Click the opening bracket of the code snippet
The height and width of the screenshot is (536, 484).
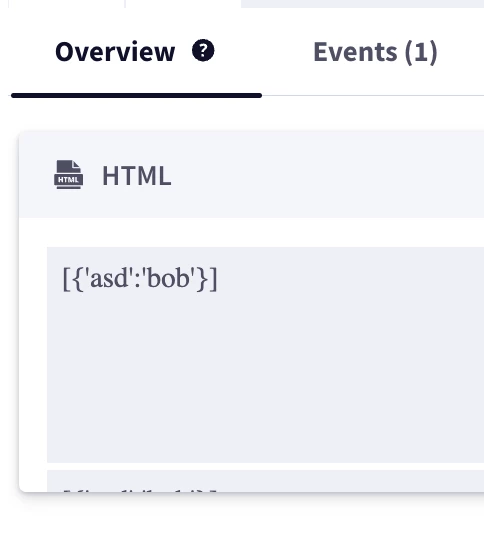66,280
